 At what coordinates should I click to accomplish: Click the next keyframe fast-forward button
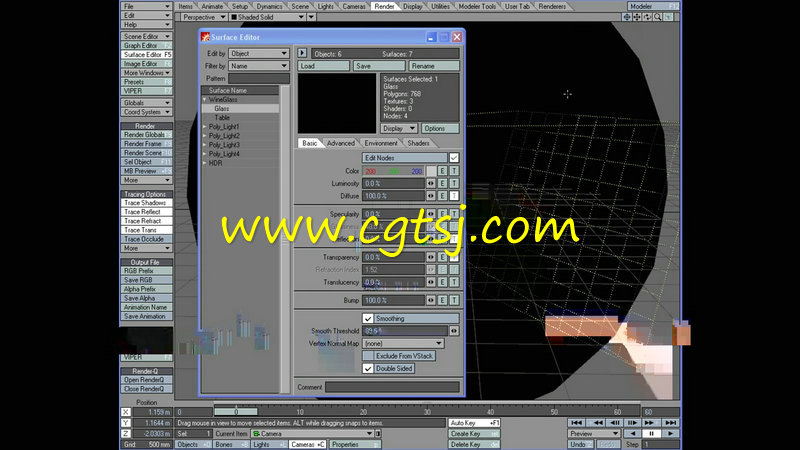pyautogui.click(x=651, y=423)
